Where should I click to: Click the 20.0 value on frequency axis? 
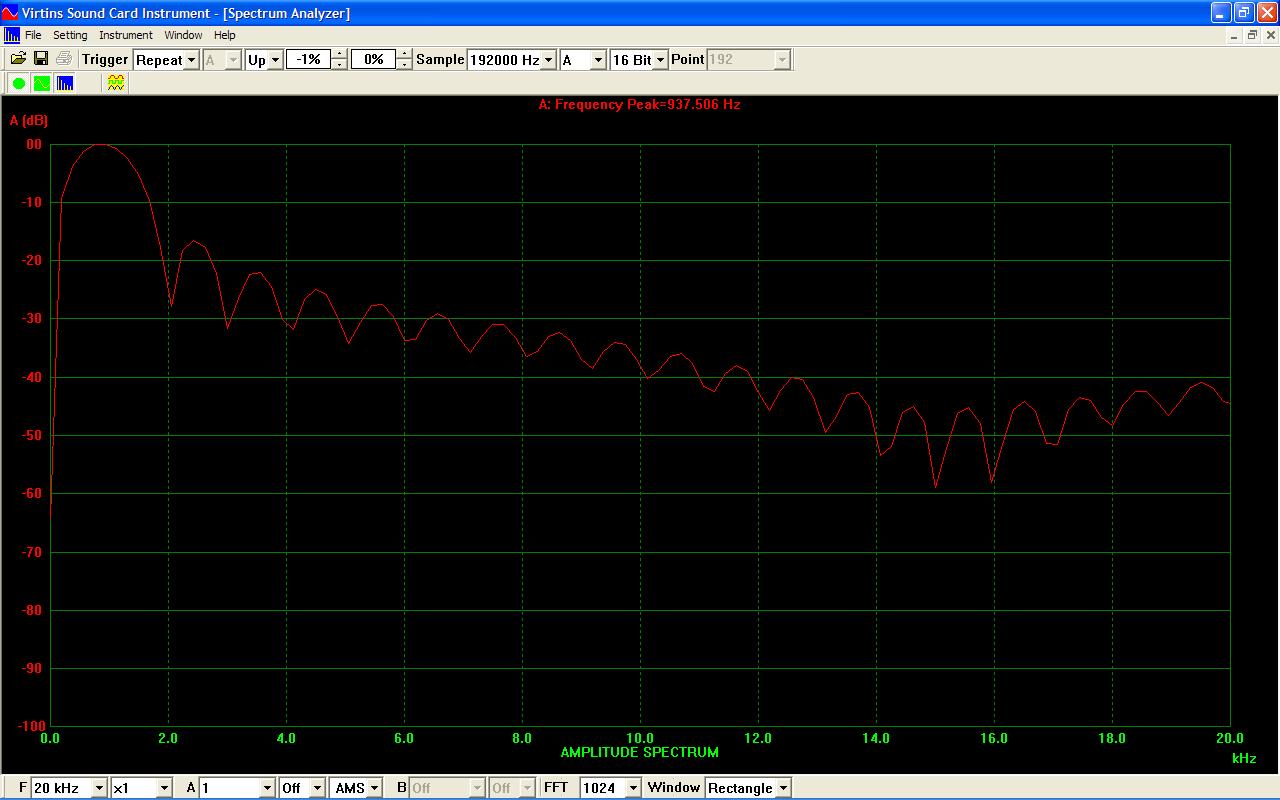tap(1229, 739)
